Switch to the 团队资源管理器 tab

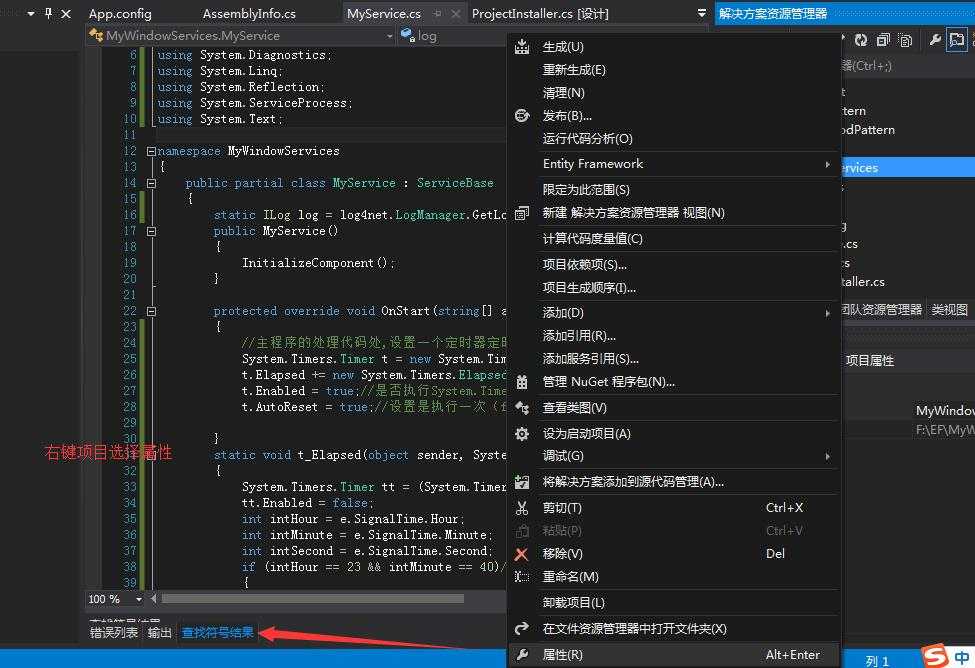tap(881, 310)
